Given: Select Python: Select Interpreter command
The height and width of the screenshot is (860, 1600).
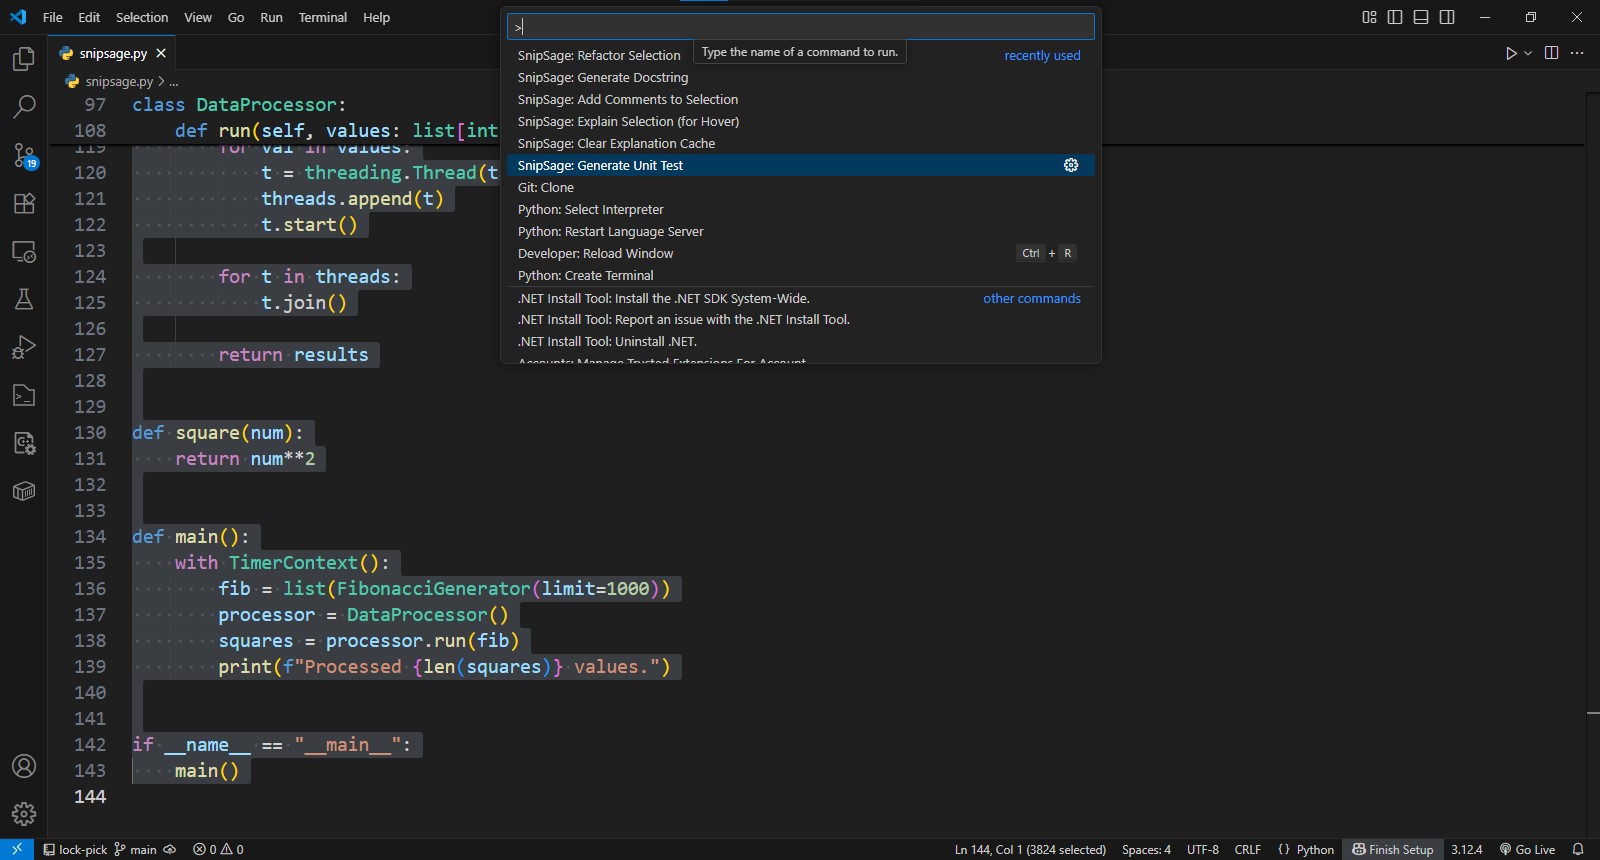Looking at the screenshot, I should click(x=801, y=209).
